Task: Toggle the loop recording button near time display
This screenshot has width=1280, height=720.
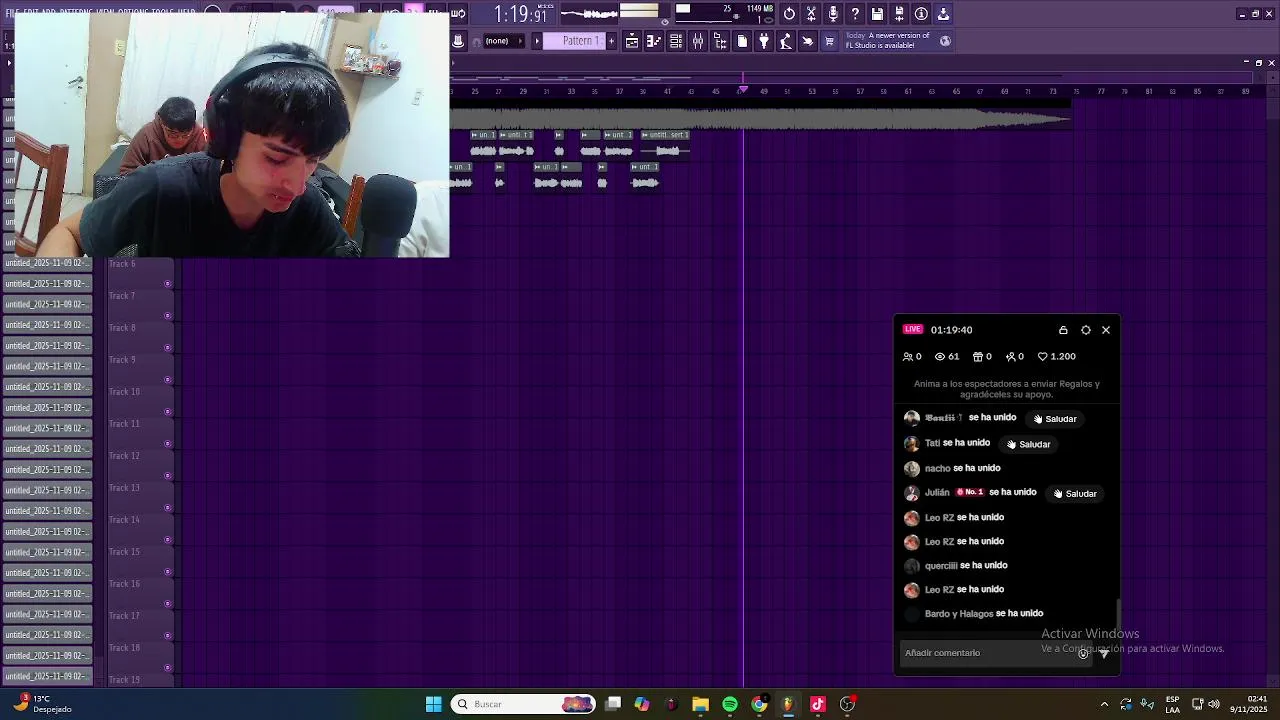Action: click(458, 14)
